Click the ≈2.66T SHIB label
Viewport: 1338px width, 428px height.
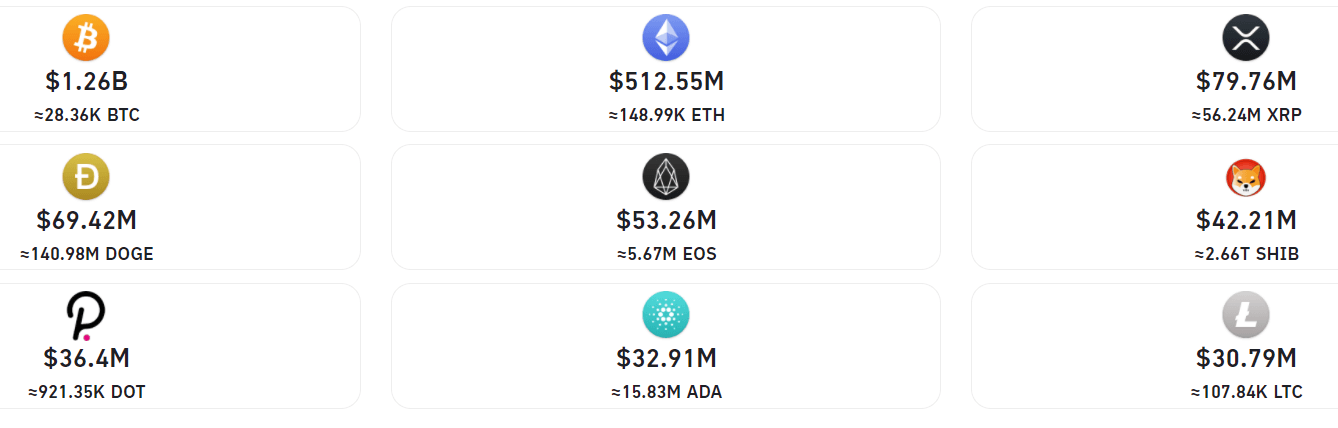pyautogui.click(x=1246, y=254)
